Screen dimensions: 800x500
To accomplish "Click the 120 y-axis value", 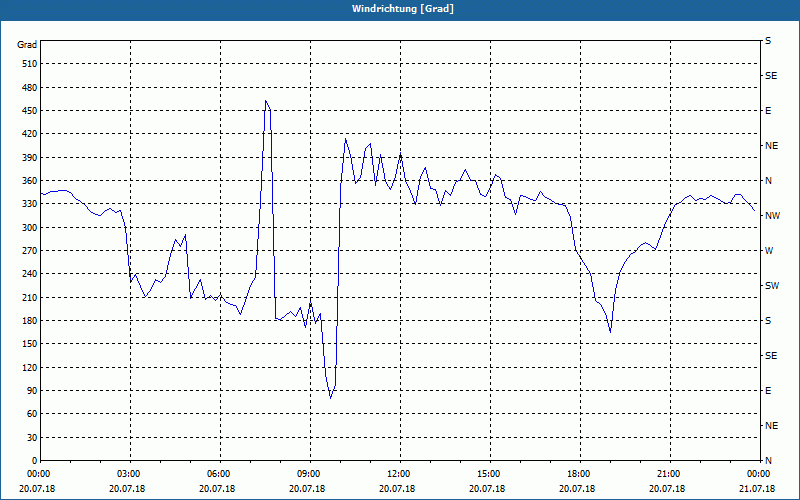I will (x=30, y=367).
